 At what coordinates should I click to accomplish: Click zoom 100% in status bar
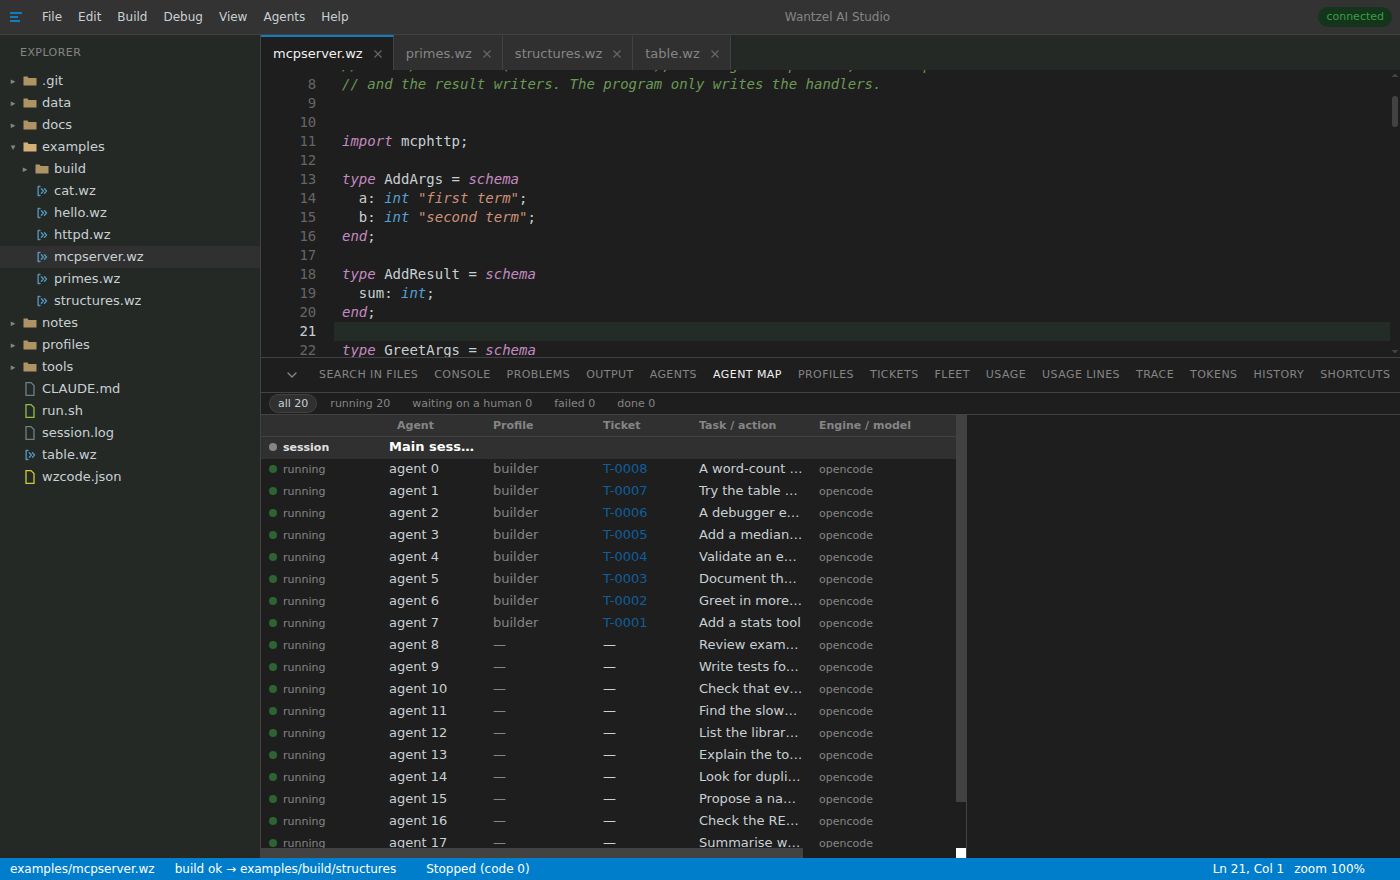click(x=1329, y=869)
